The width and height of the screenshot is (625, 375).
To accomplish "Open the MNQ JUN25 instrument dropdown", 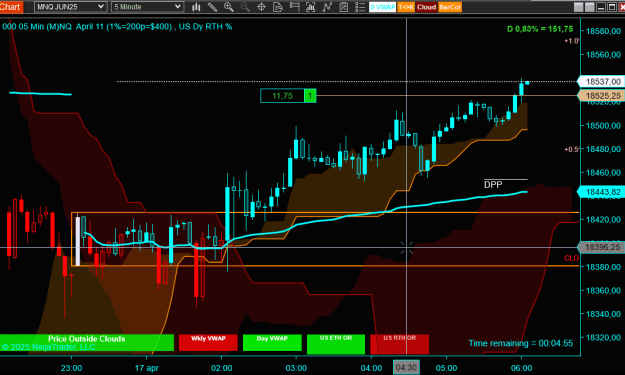I will pyautogui.click(x=70, y=7).
